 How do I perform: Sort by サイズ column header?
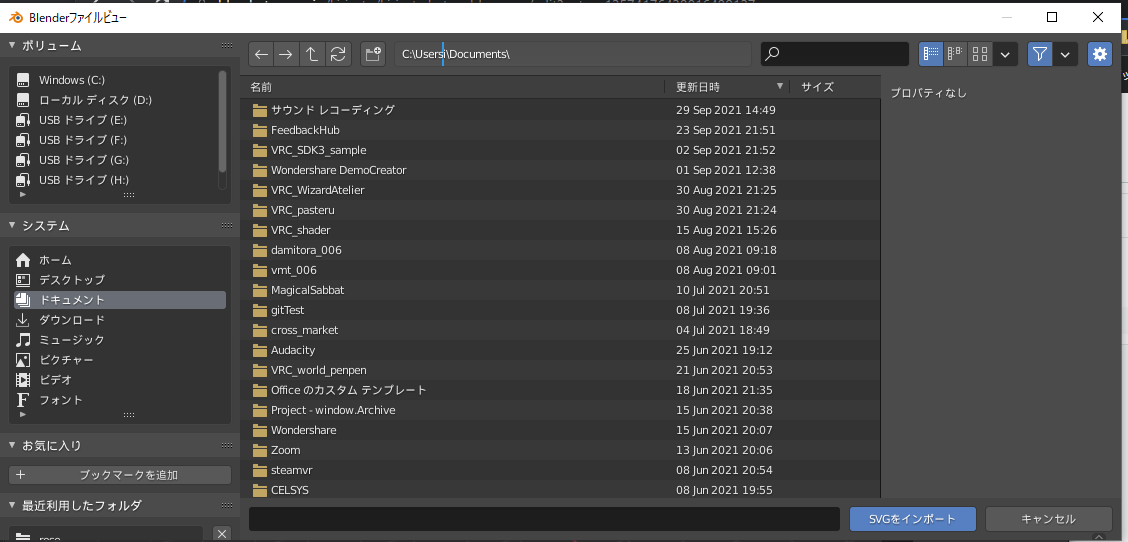[834, 87]
